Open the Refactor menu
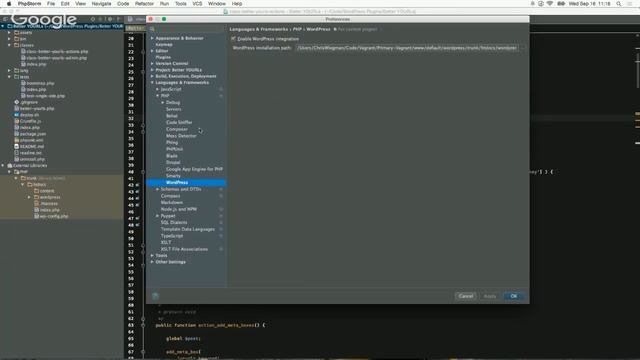 click(144, 4)
